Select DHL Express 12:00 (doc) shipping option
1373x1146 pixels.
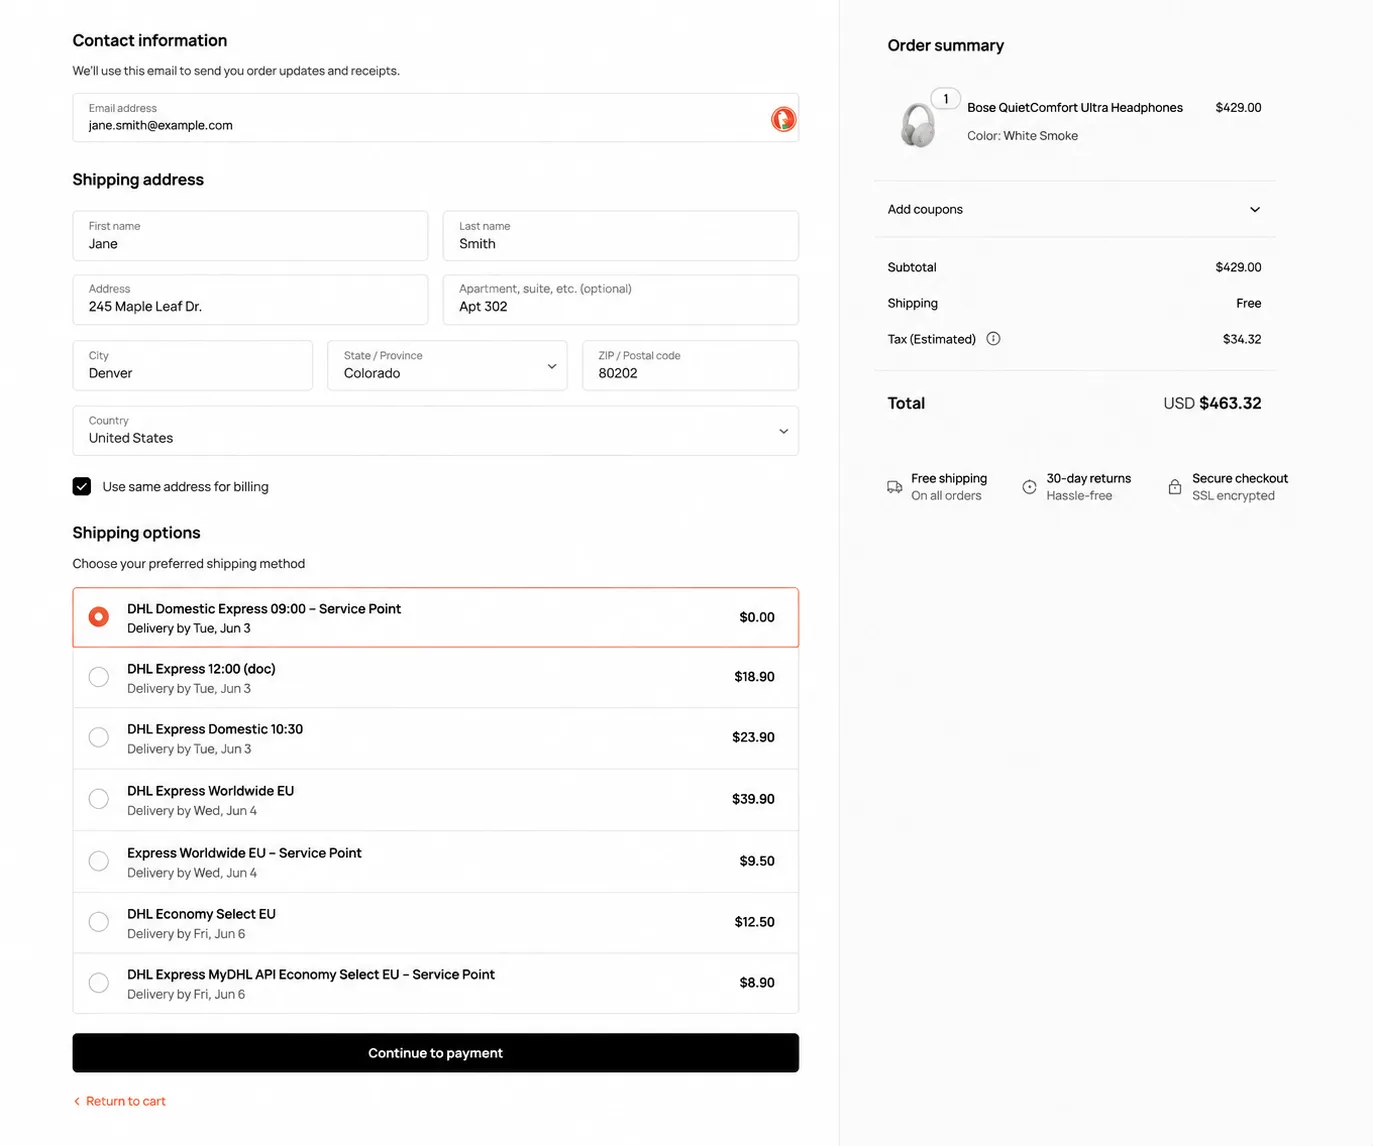435,678
